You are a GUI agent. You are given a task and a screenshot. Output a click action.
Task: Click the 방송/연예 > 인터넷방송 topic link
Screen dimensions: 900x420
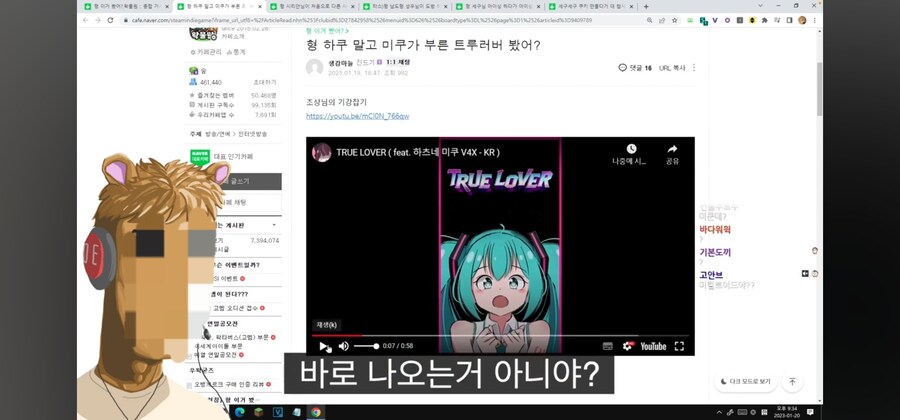(x=236, y=134)
